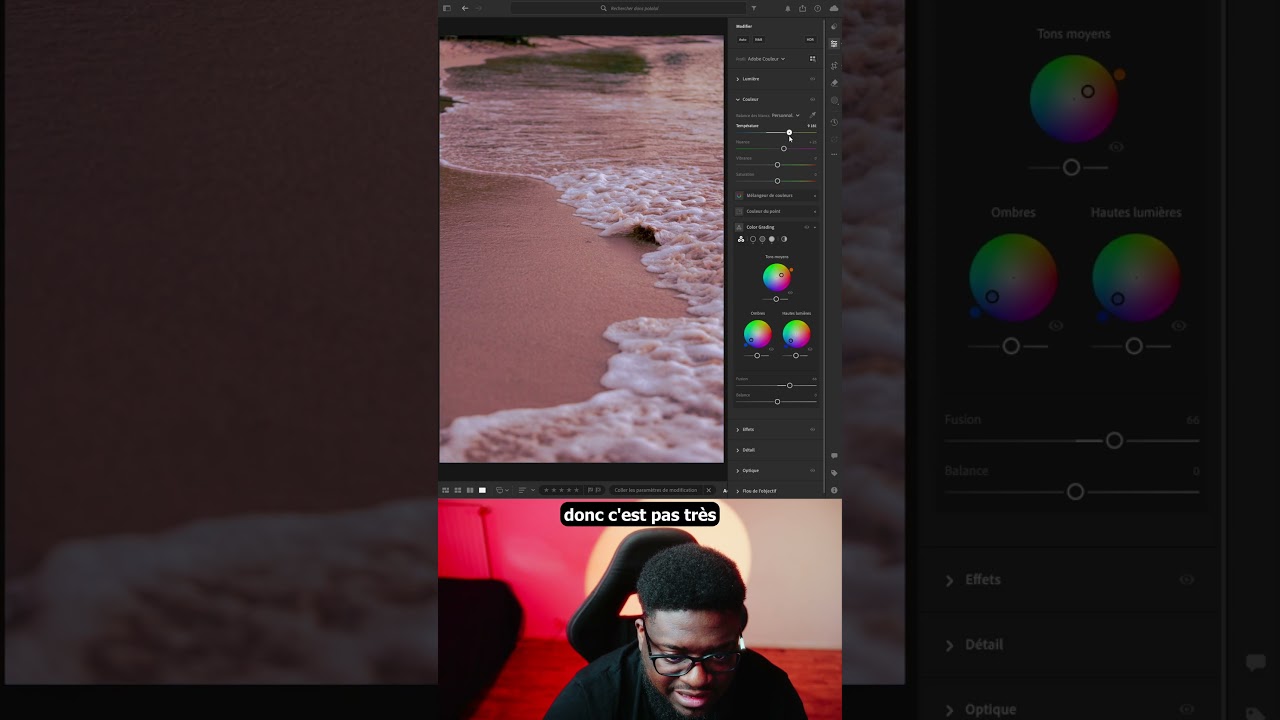The width and height of the screenshot is (1280, 720).
Task: Focus the photo search field
Action: 626,8
